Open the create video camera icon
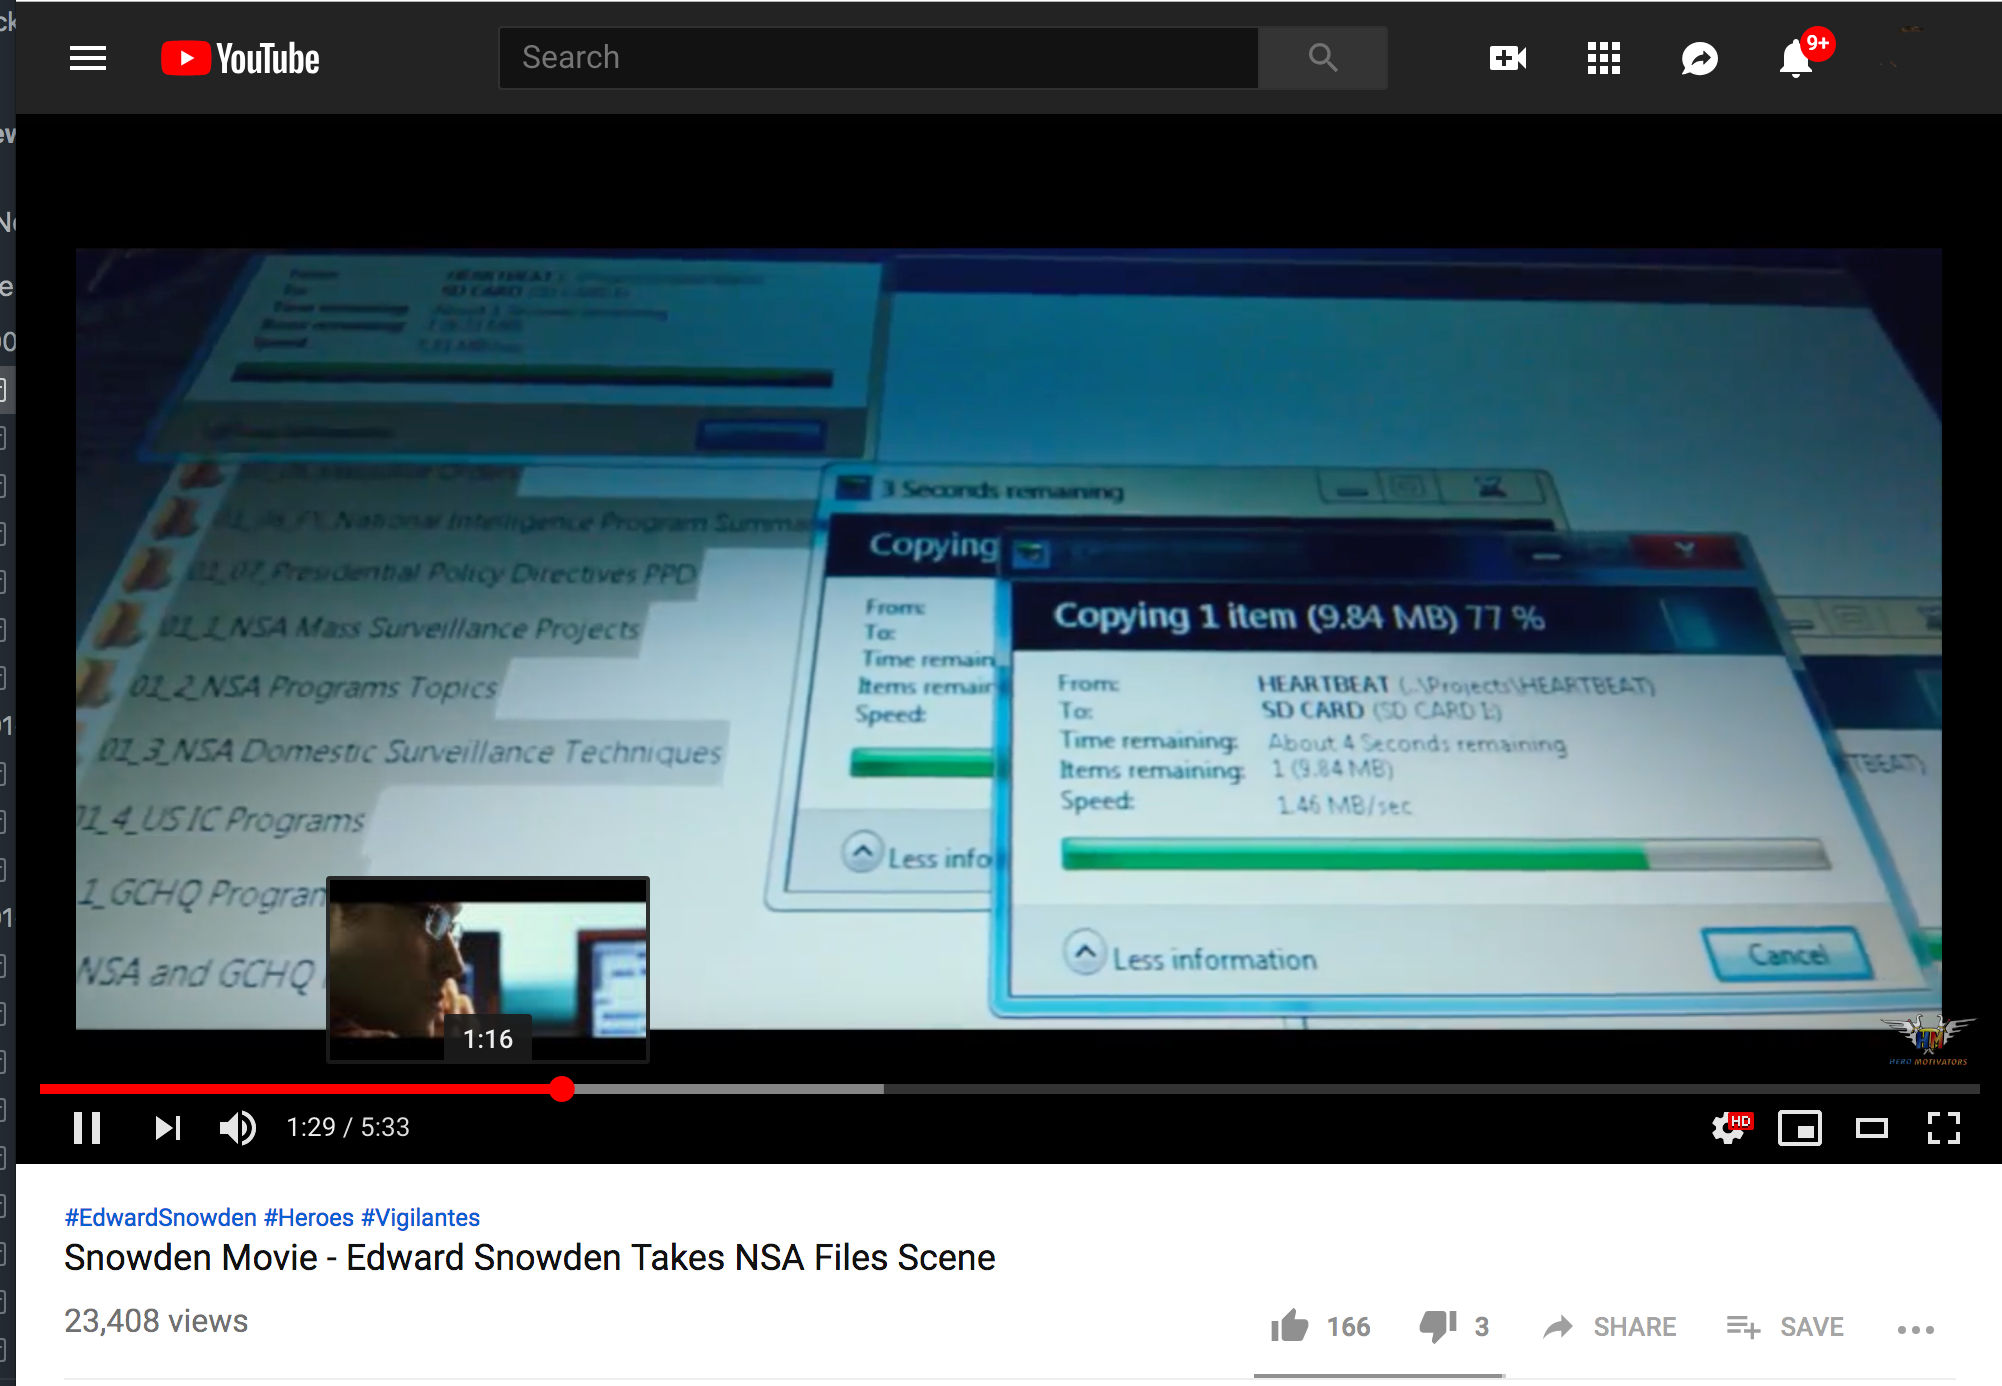 point(1507,58)
